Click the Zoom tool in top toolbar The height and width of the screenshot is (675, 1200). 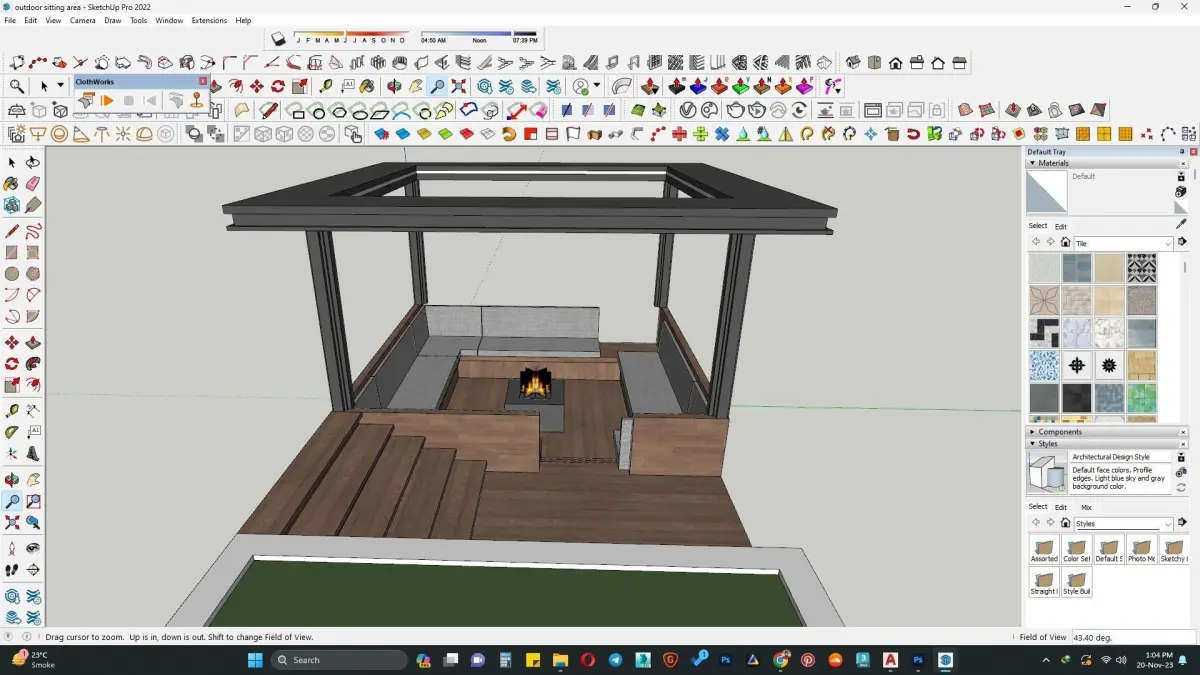click(x=437, y=87)
